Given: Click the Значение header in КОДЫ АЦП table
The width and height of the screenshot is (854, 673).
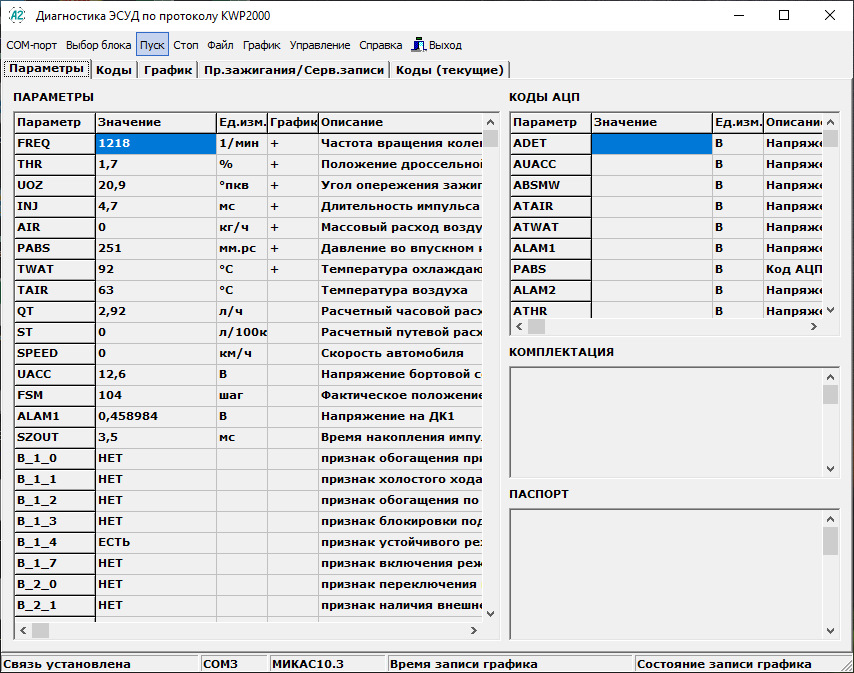Looking at the screenshot, I should point(652,123).
